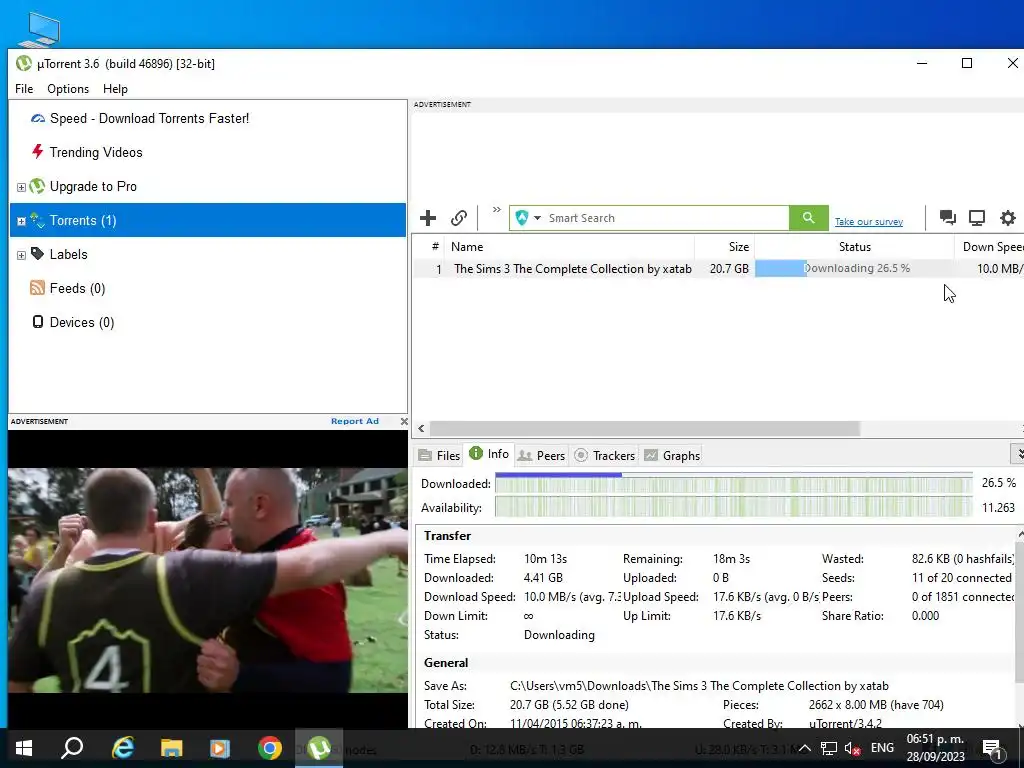This screenshot has height=768, width=1024.
Task: Click the Add Torrent from URL link icon
Action: (459, 218)
